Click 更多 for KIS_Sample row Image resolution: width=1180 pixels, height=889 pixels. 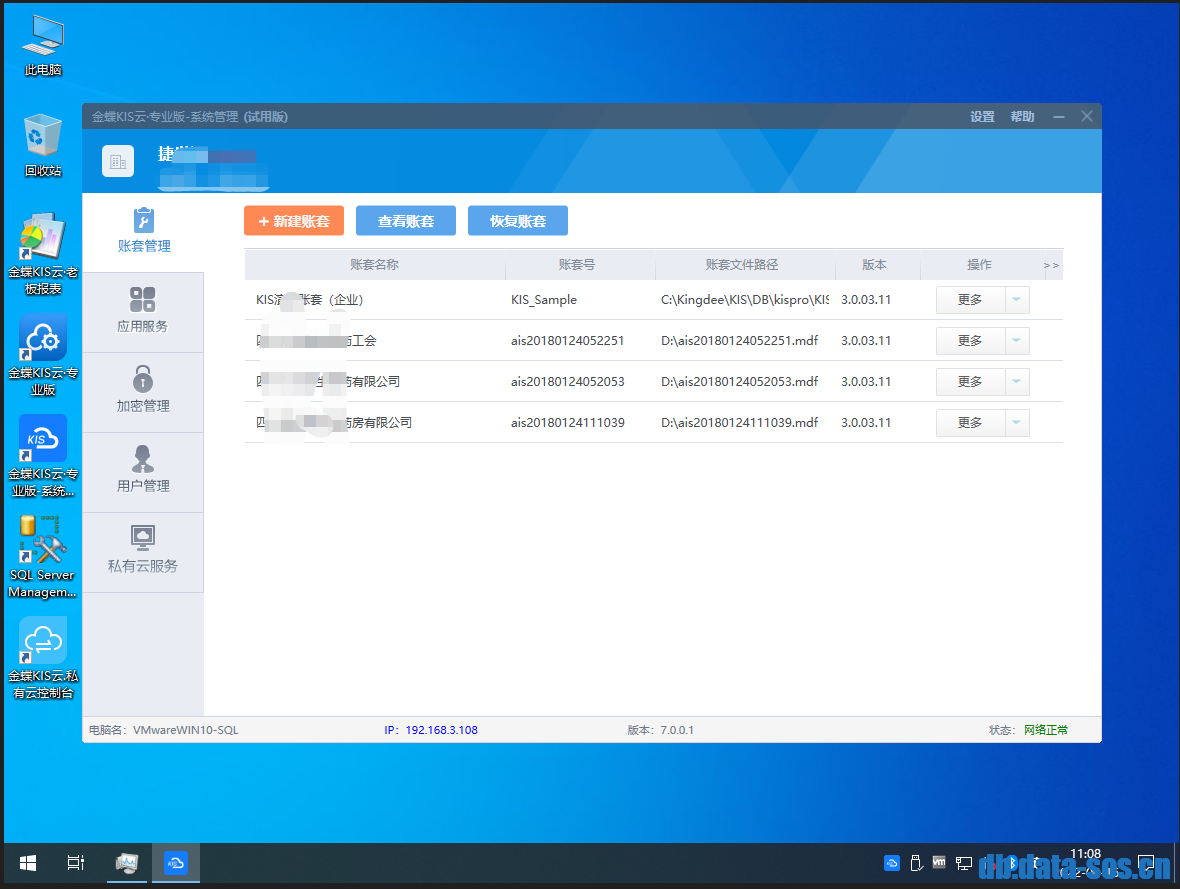(x=970, y=300)
